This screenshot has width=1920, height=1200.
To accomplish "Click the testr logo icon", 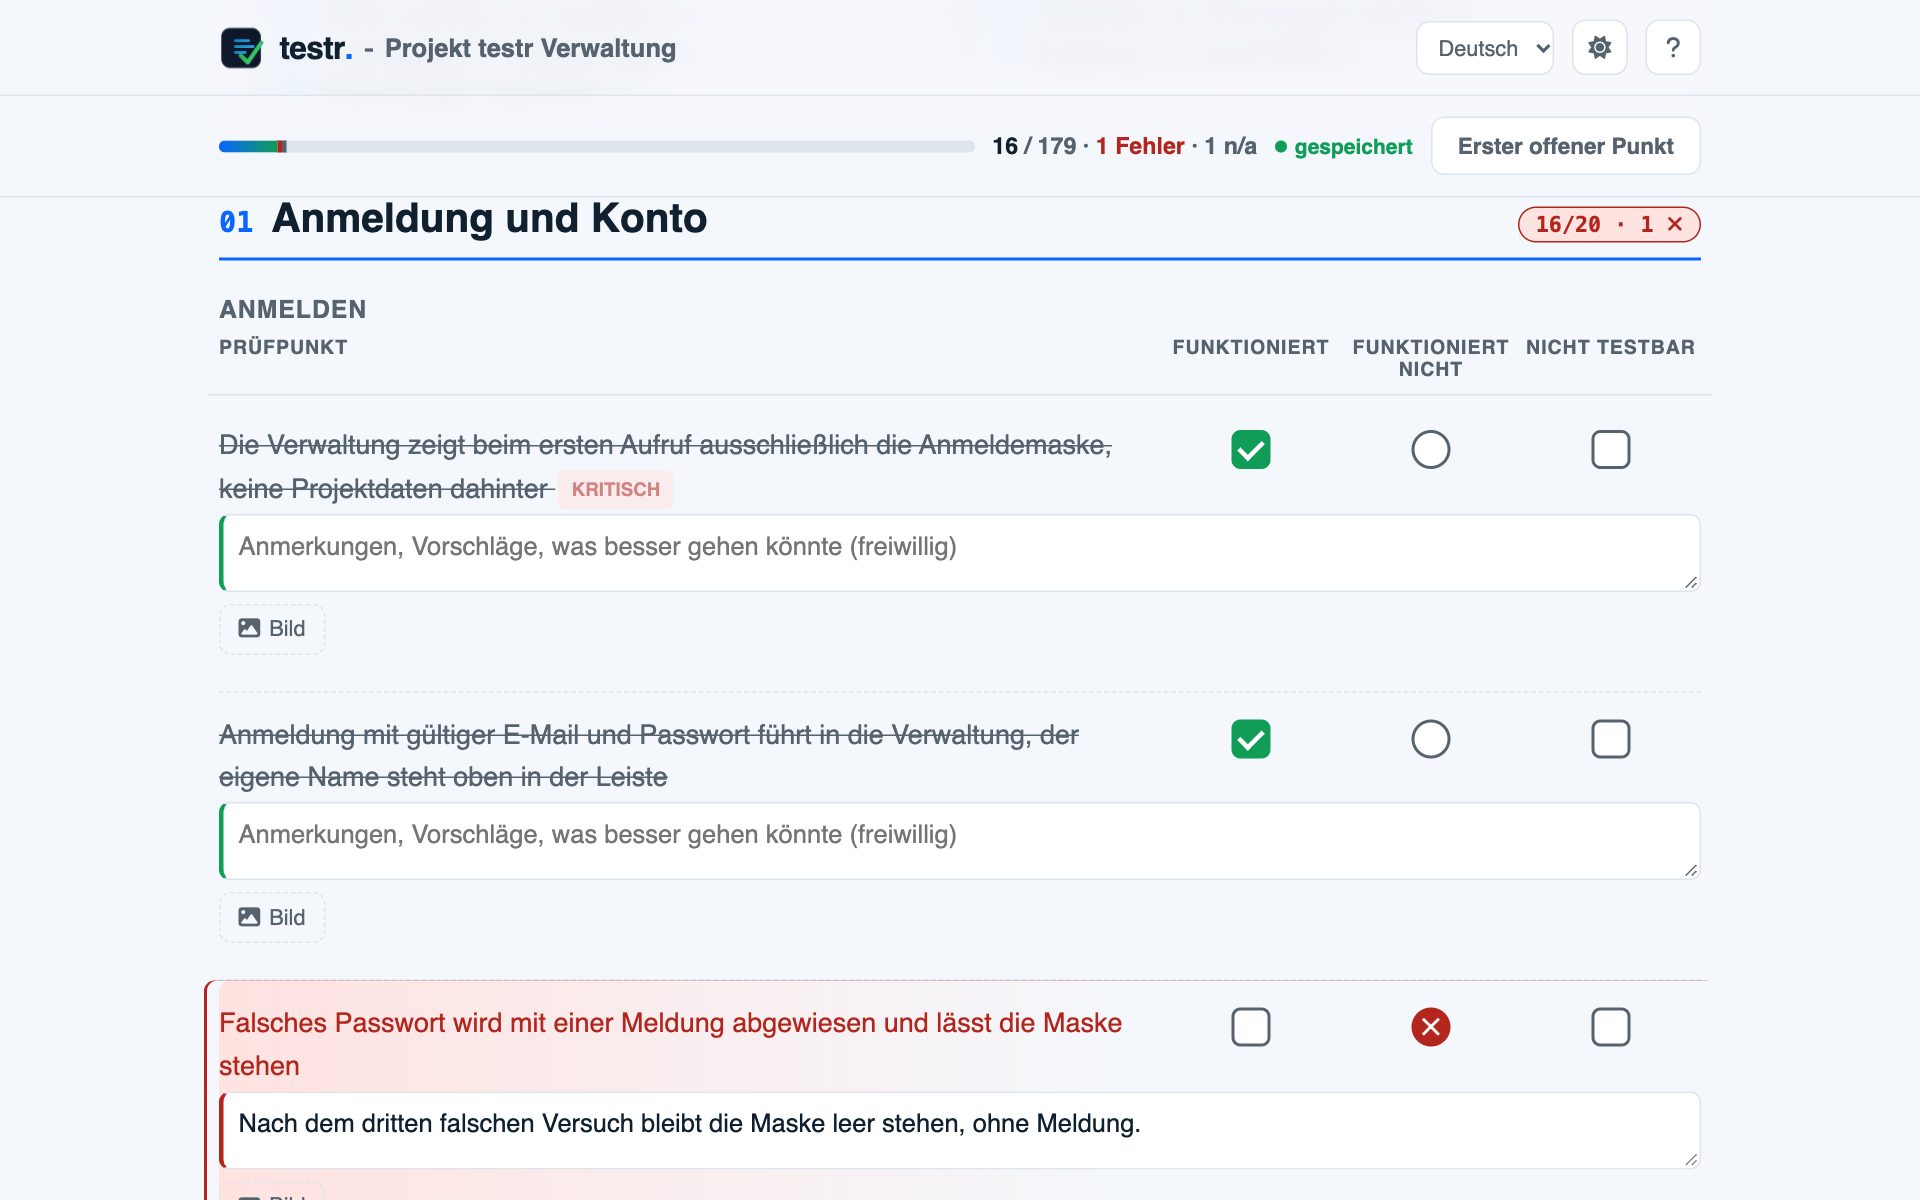I will pos(241,48).
